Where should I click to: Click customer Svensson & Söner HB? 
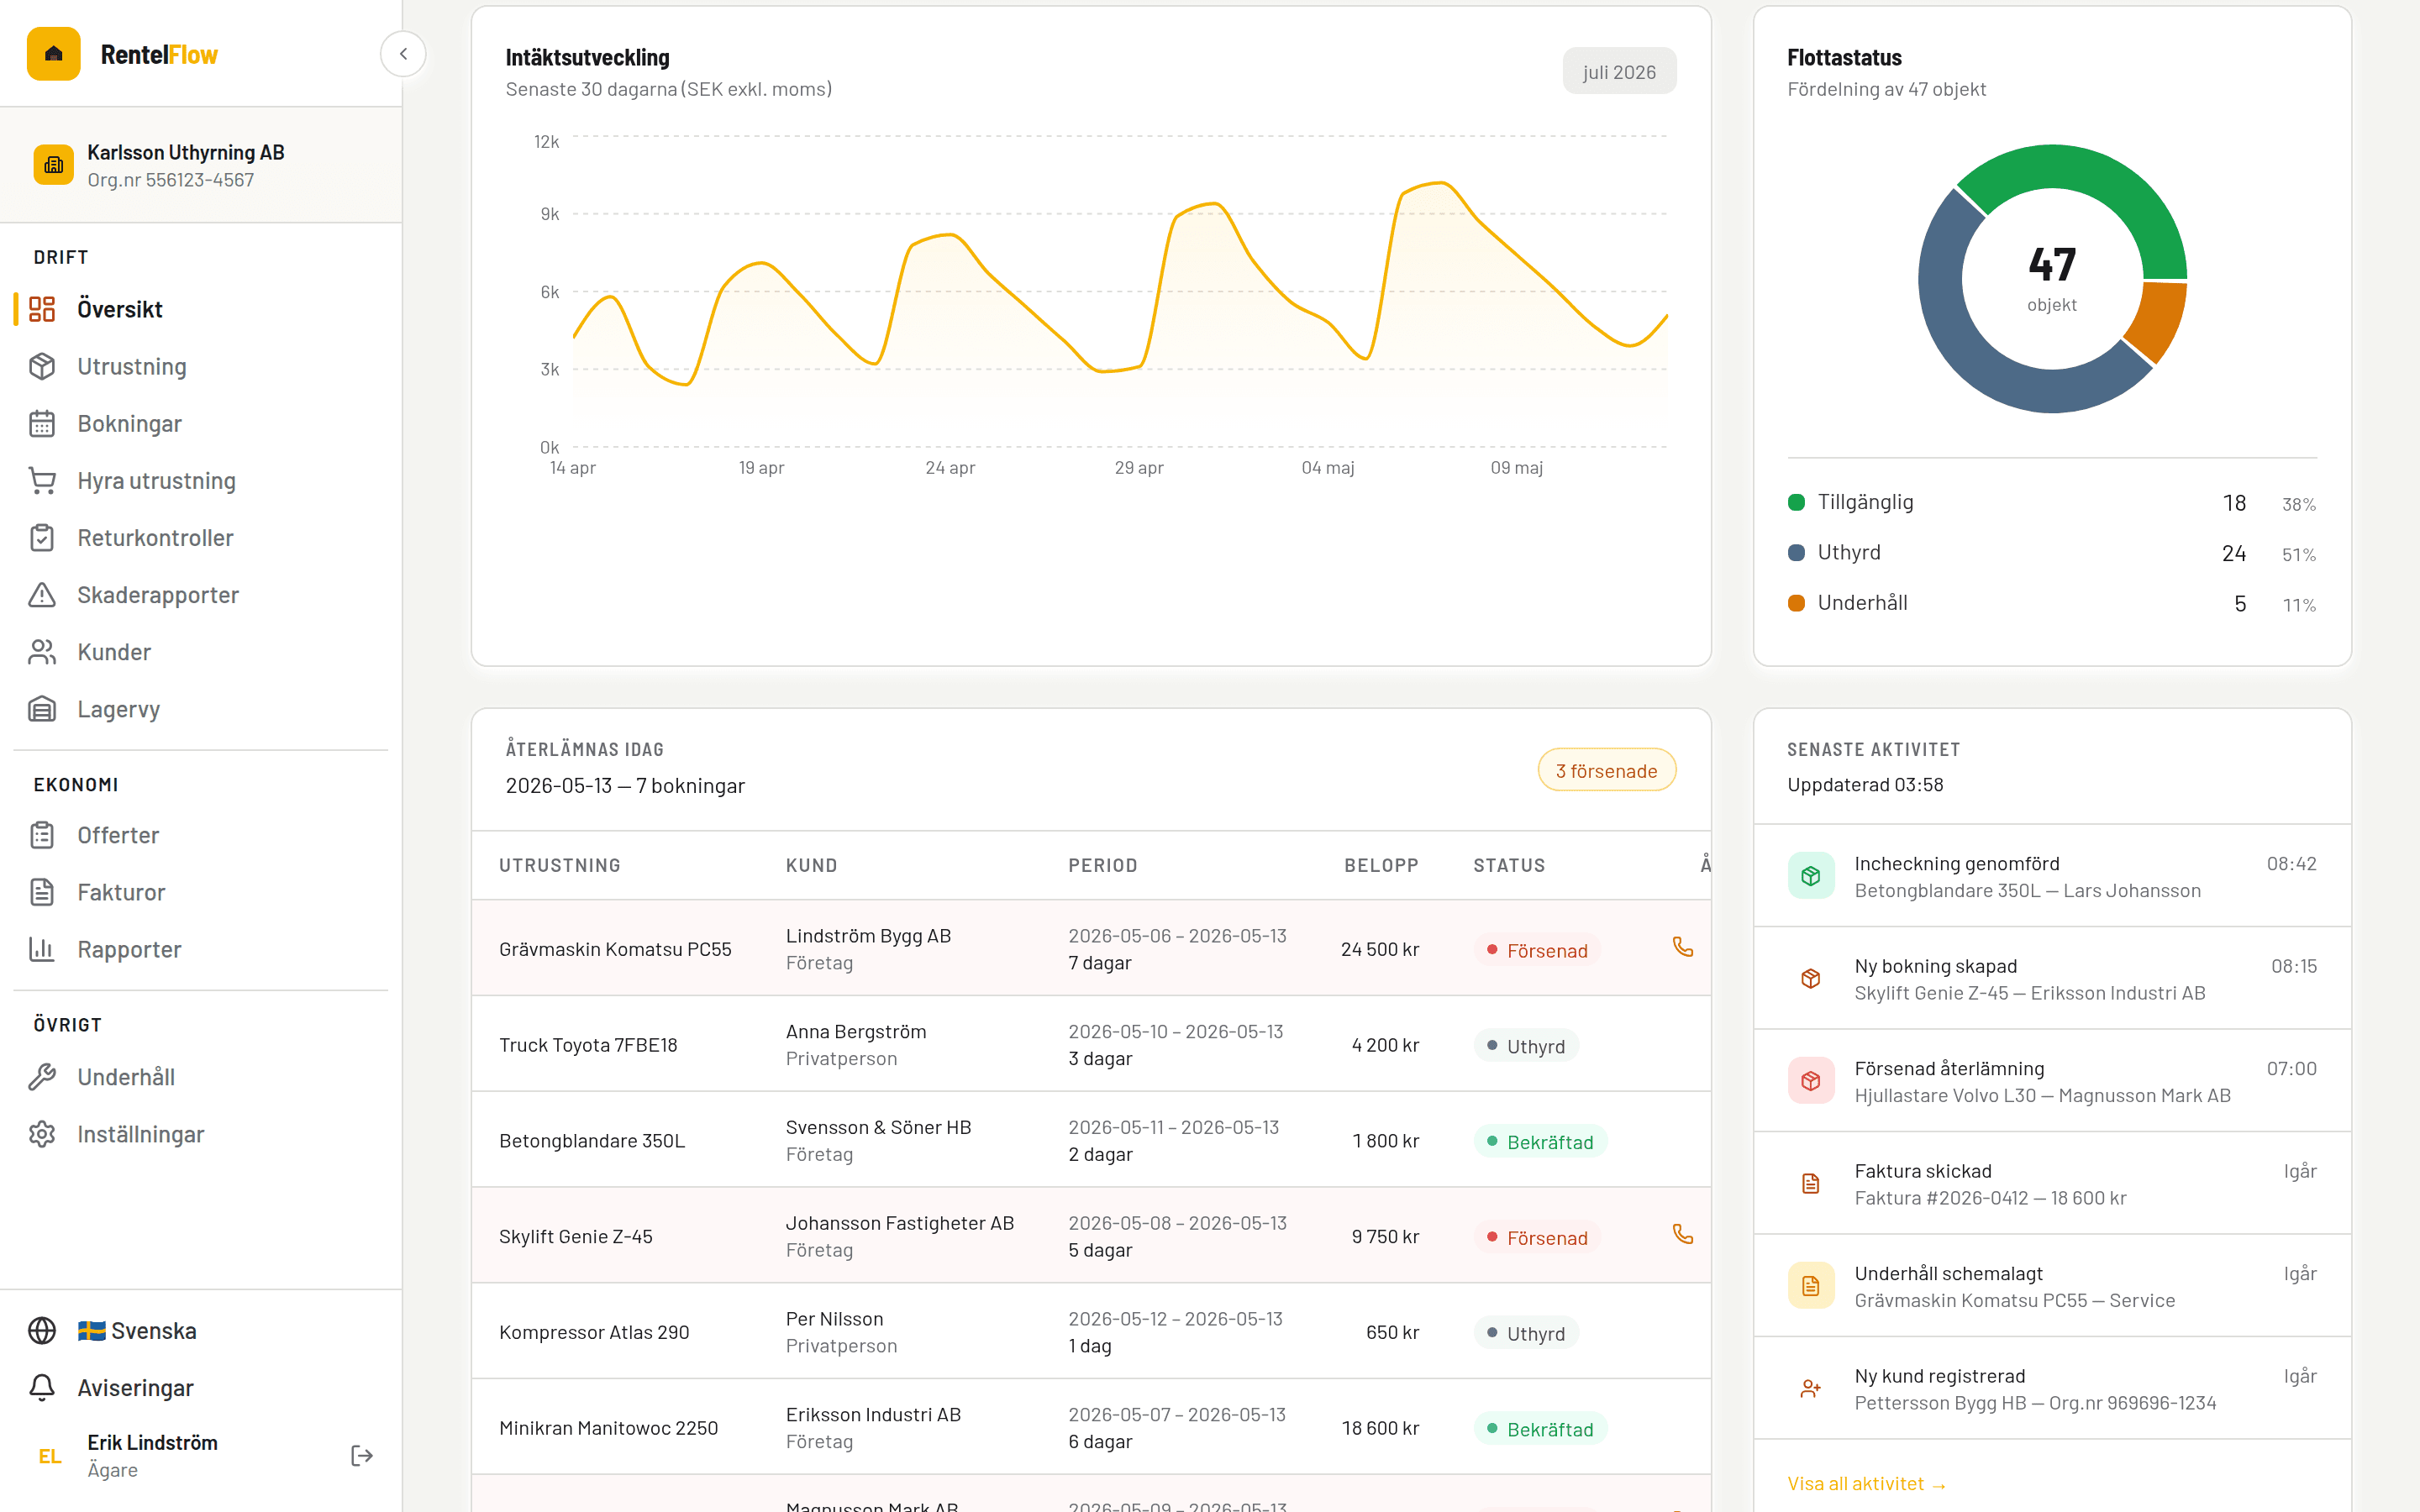(x=878, y=1127)
